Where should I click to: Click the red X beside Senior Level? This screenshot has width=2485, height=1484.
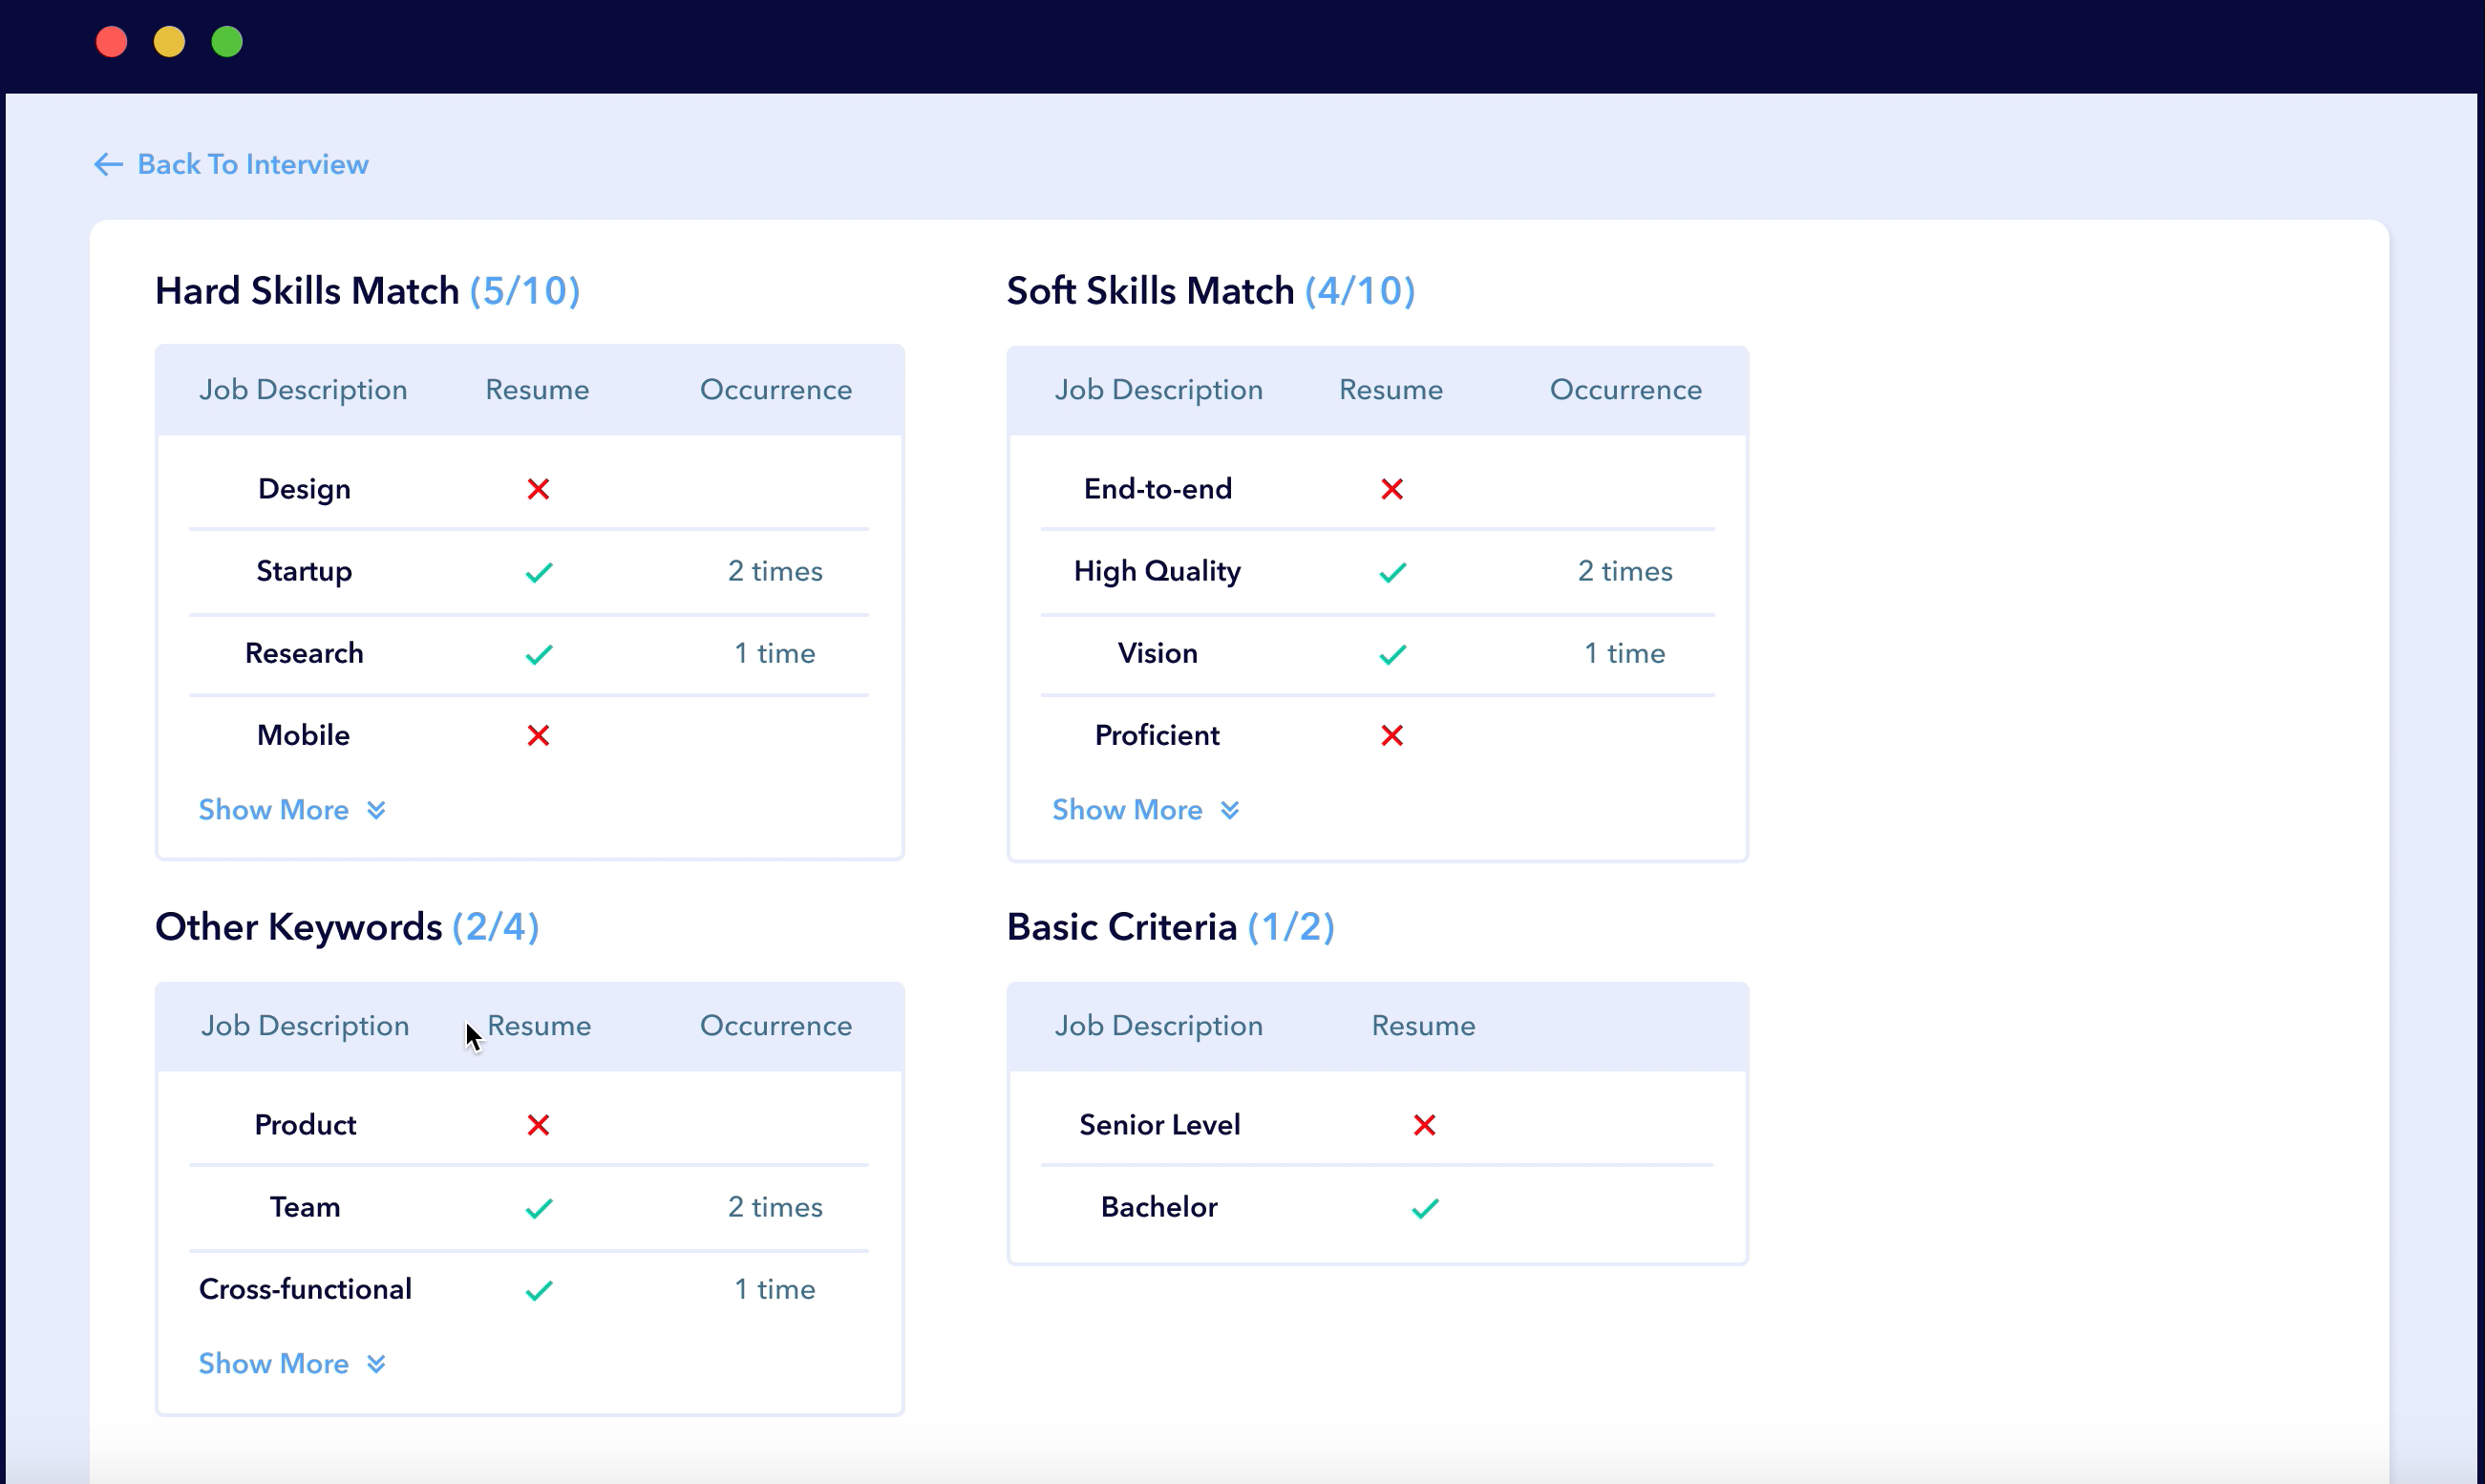pos(1424,1125)
